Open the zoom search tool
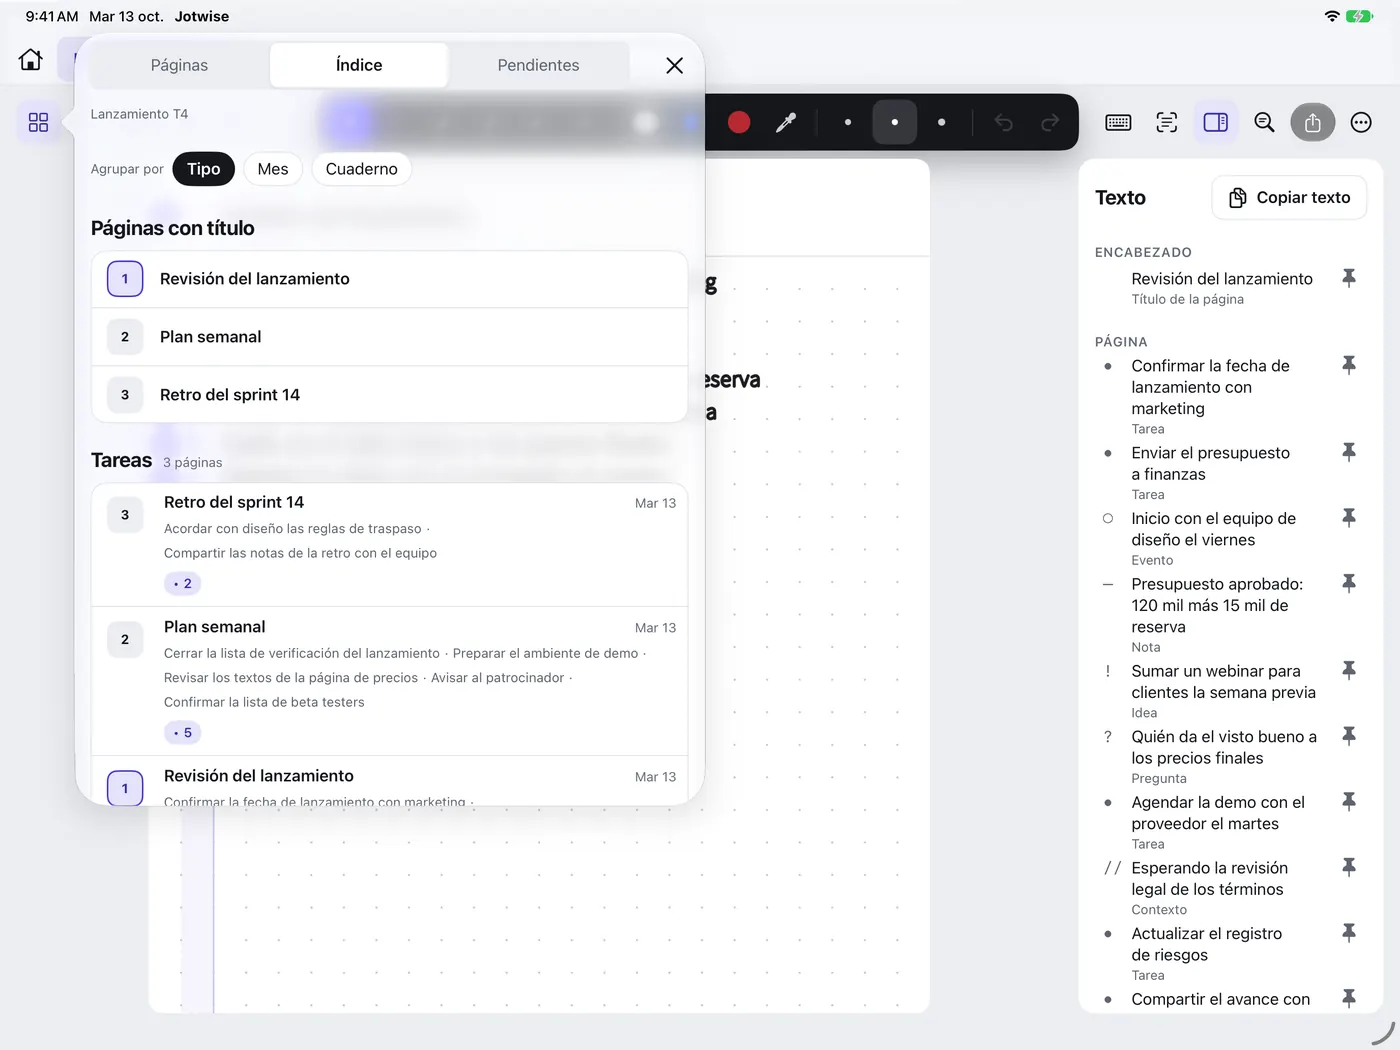This screenshot has height=1050, width=1400. pos(1264,122)
